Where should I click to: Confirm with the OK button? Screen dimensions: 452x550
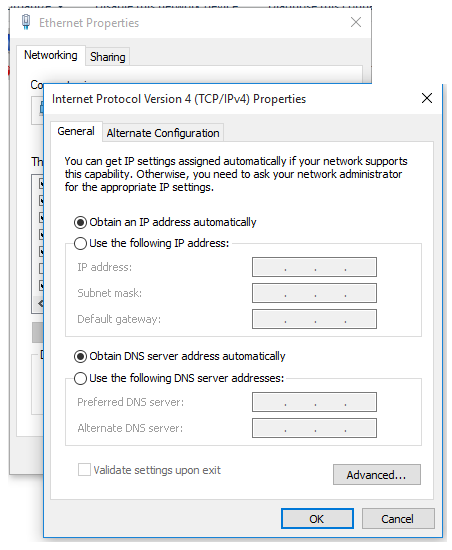point(317,519)
